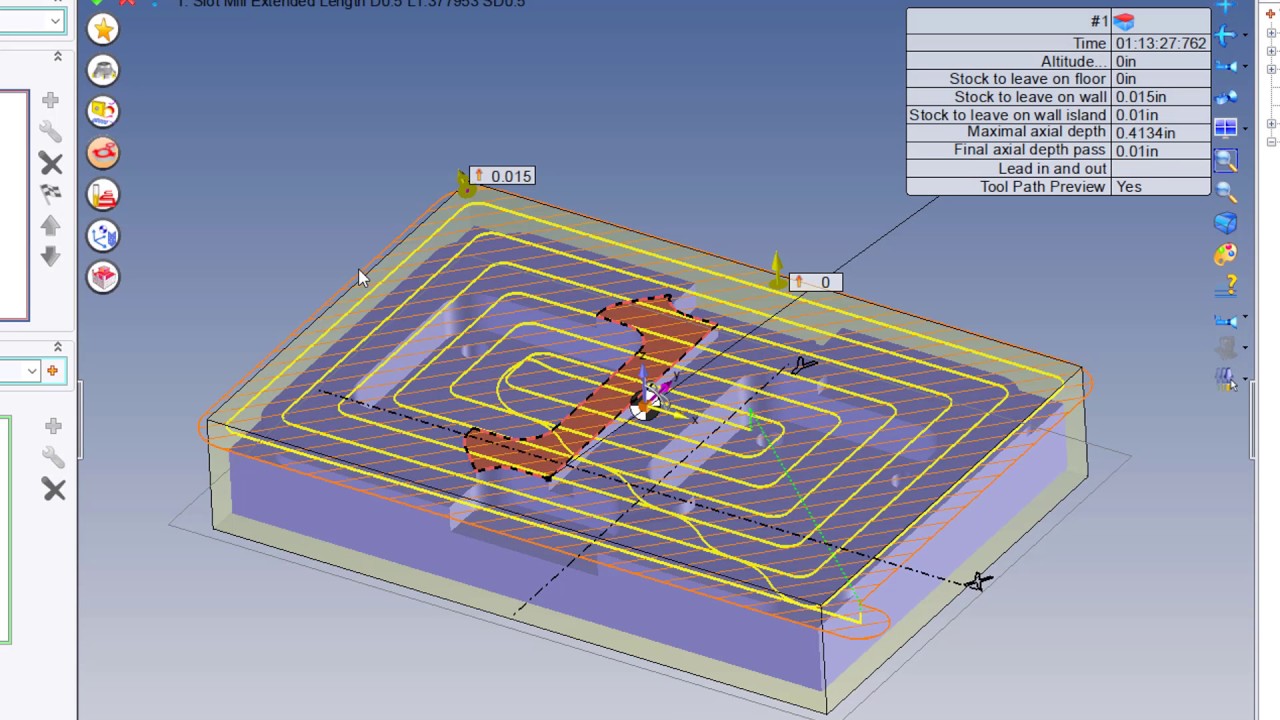Toggle the blue shaded box display icon
Viewport: 1280px width, 720px height.
(1225, 223)
